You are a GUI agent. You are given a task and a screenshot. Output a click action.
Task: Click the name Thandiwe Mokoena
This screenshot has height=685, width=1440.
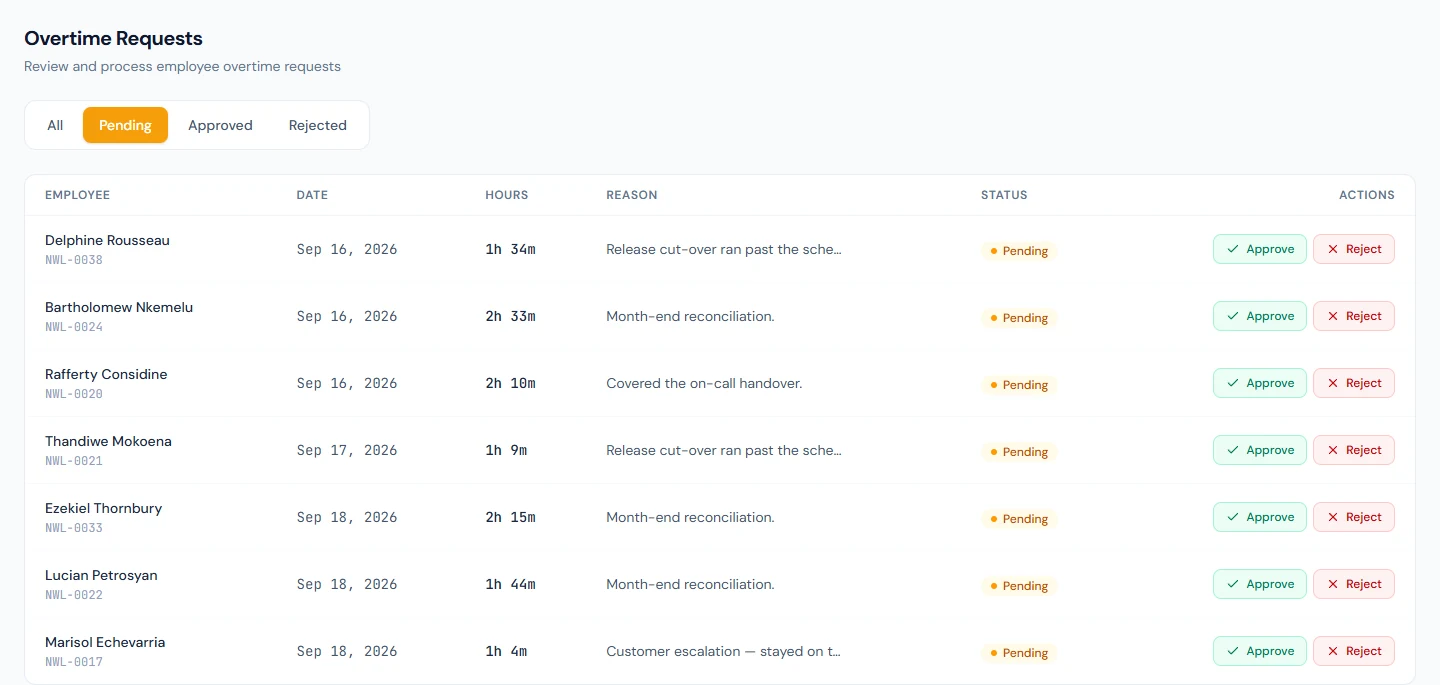click(x=108, y=441)
